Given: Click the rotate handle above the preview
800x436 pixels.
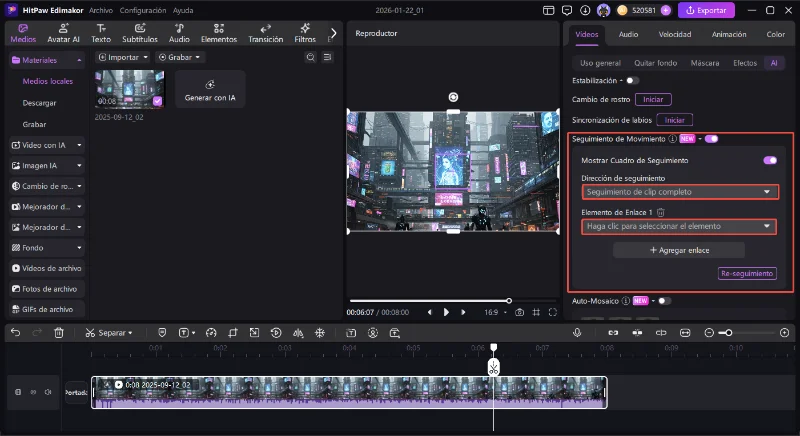Looking at the screenshot, I should (453, 97).
